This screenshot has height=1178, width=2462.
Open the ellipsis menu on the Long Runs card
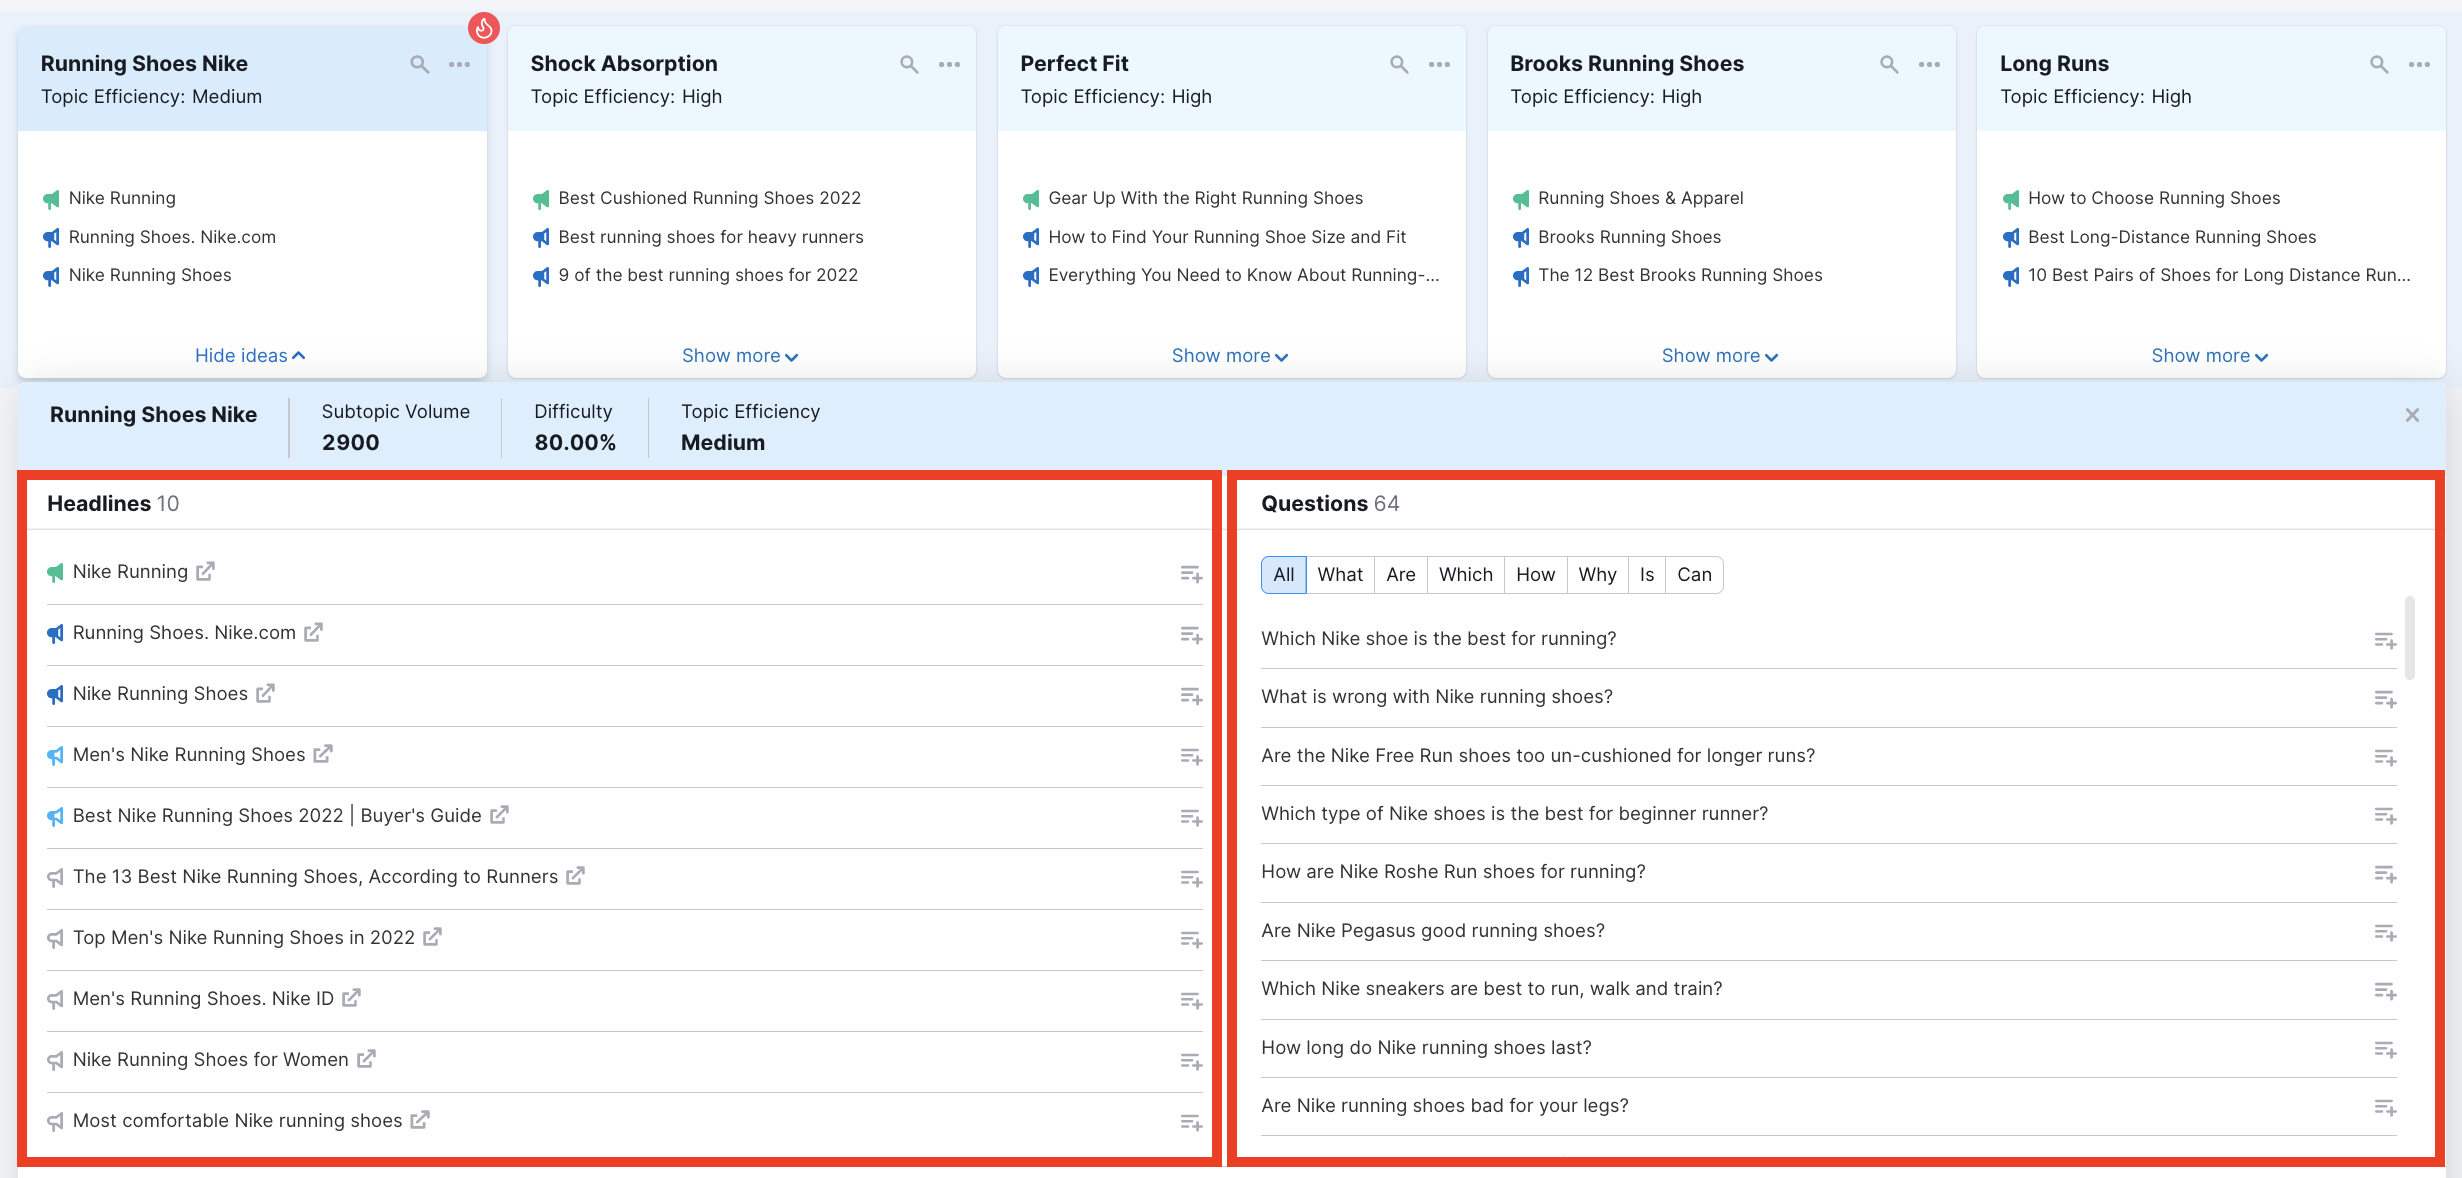(2420, 63)
